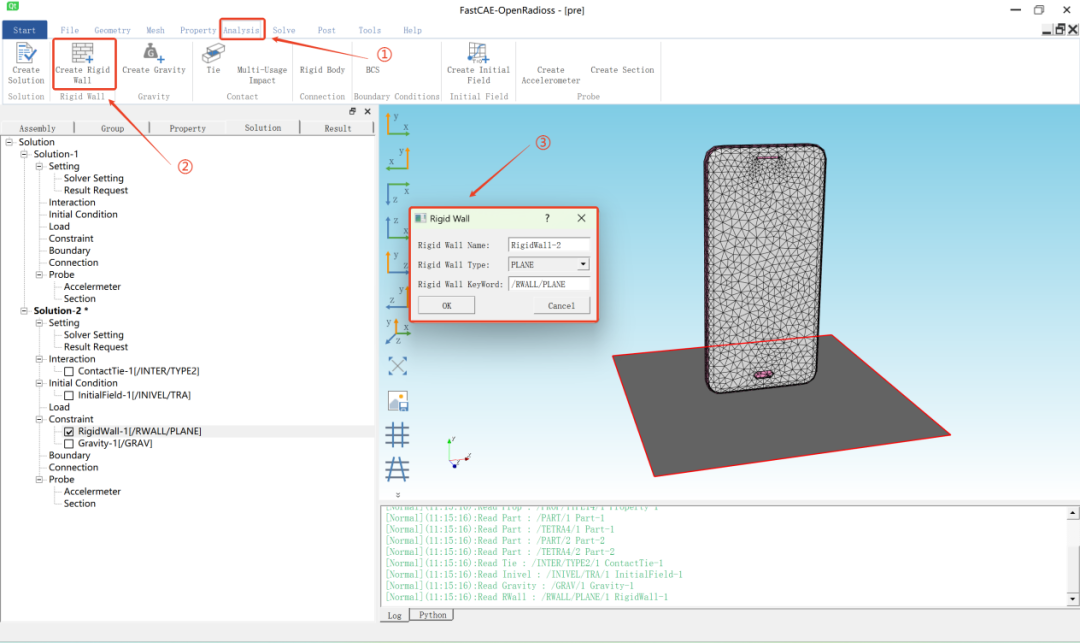Switch to the Group panel tab
The height and width of the screenshot is (643, 1080).
(x=112, y=128)
